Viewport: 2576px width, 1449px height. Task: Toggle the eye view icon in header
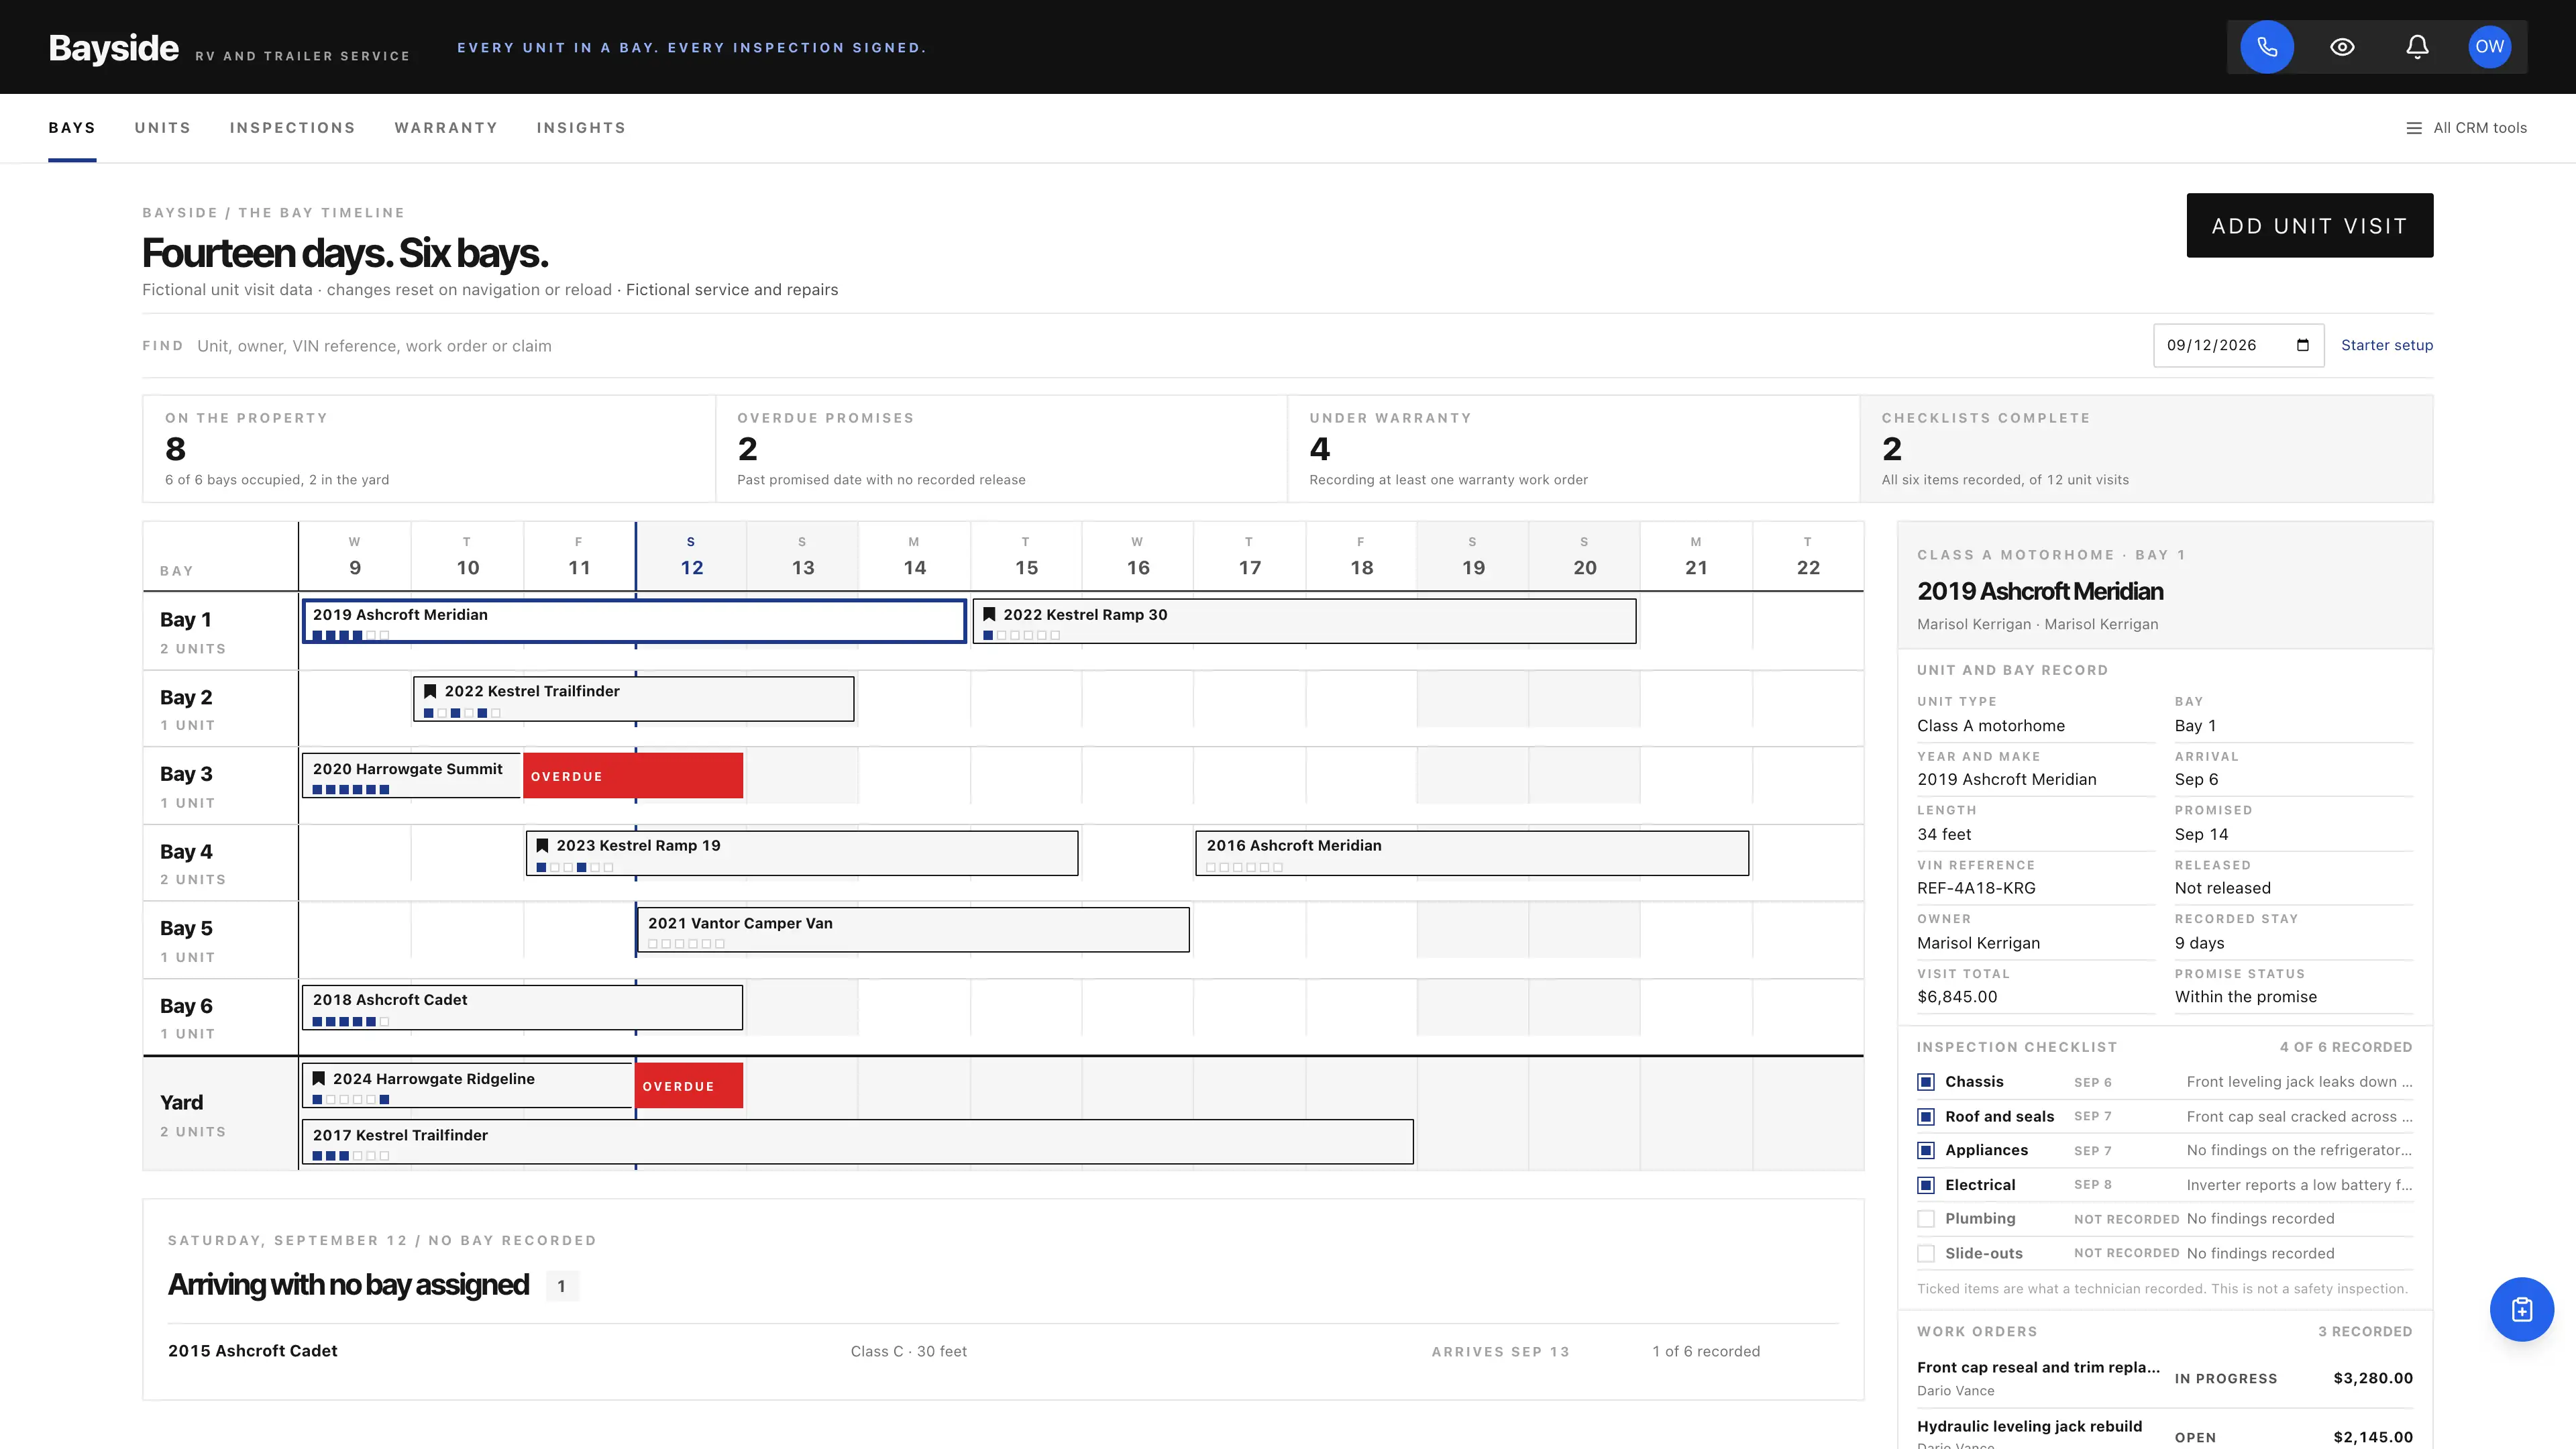(x=2342, y=47)
